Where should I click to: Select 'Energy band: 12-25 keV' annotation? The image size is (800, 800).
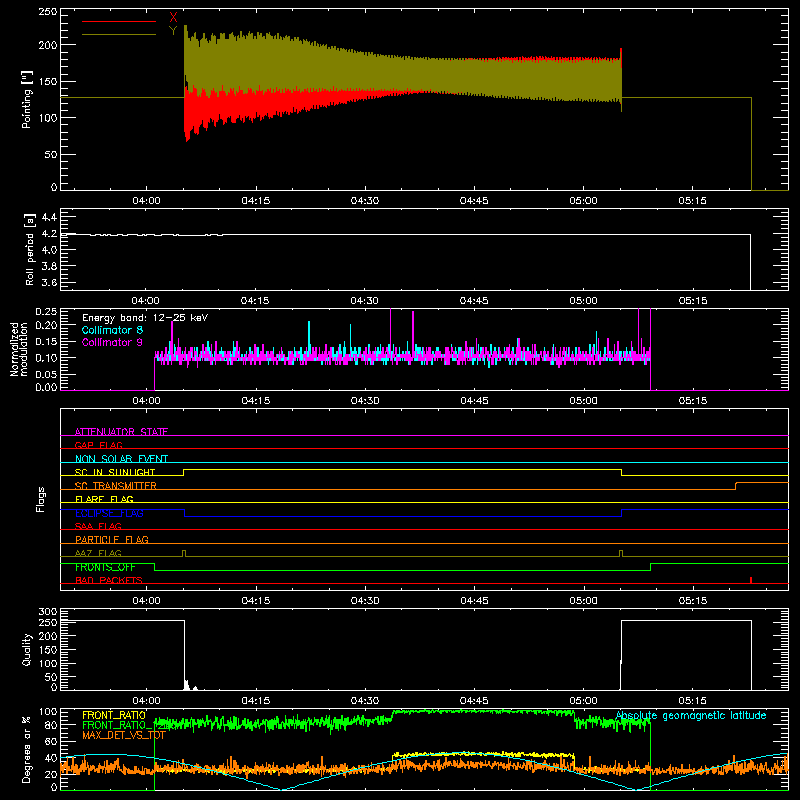(145, 318)
